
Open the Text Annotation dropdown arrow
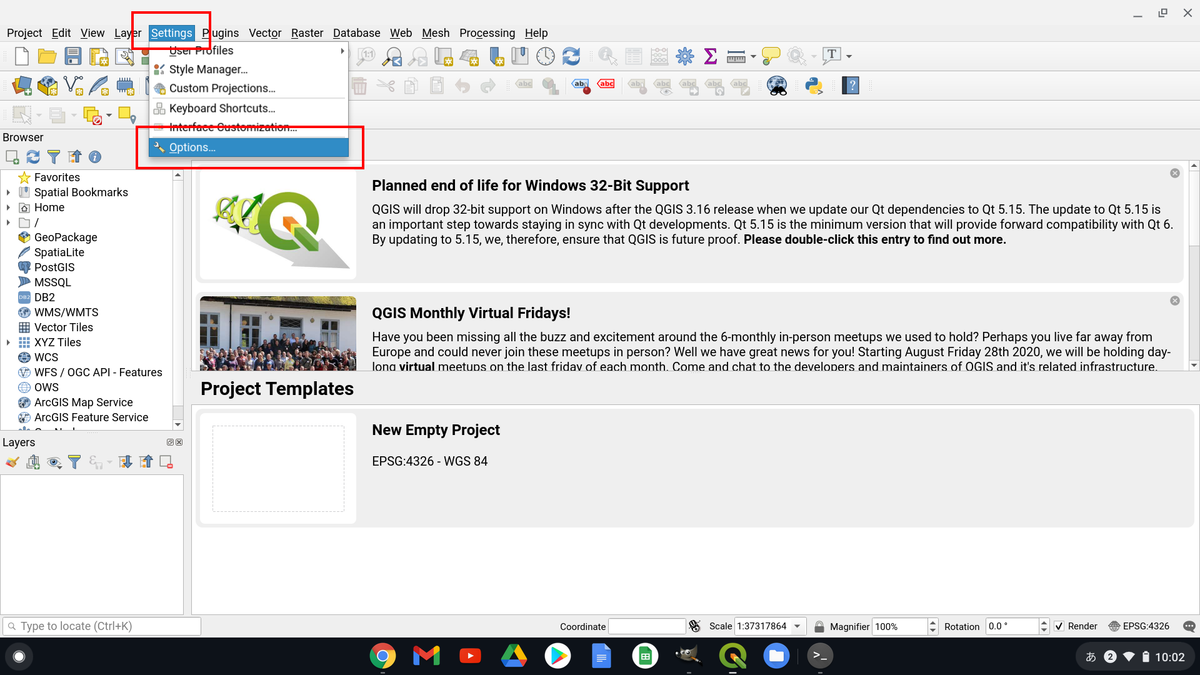pyautogui.click(x=849, y=57)
